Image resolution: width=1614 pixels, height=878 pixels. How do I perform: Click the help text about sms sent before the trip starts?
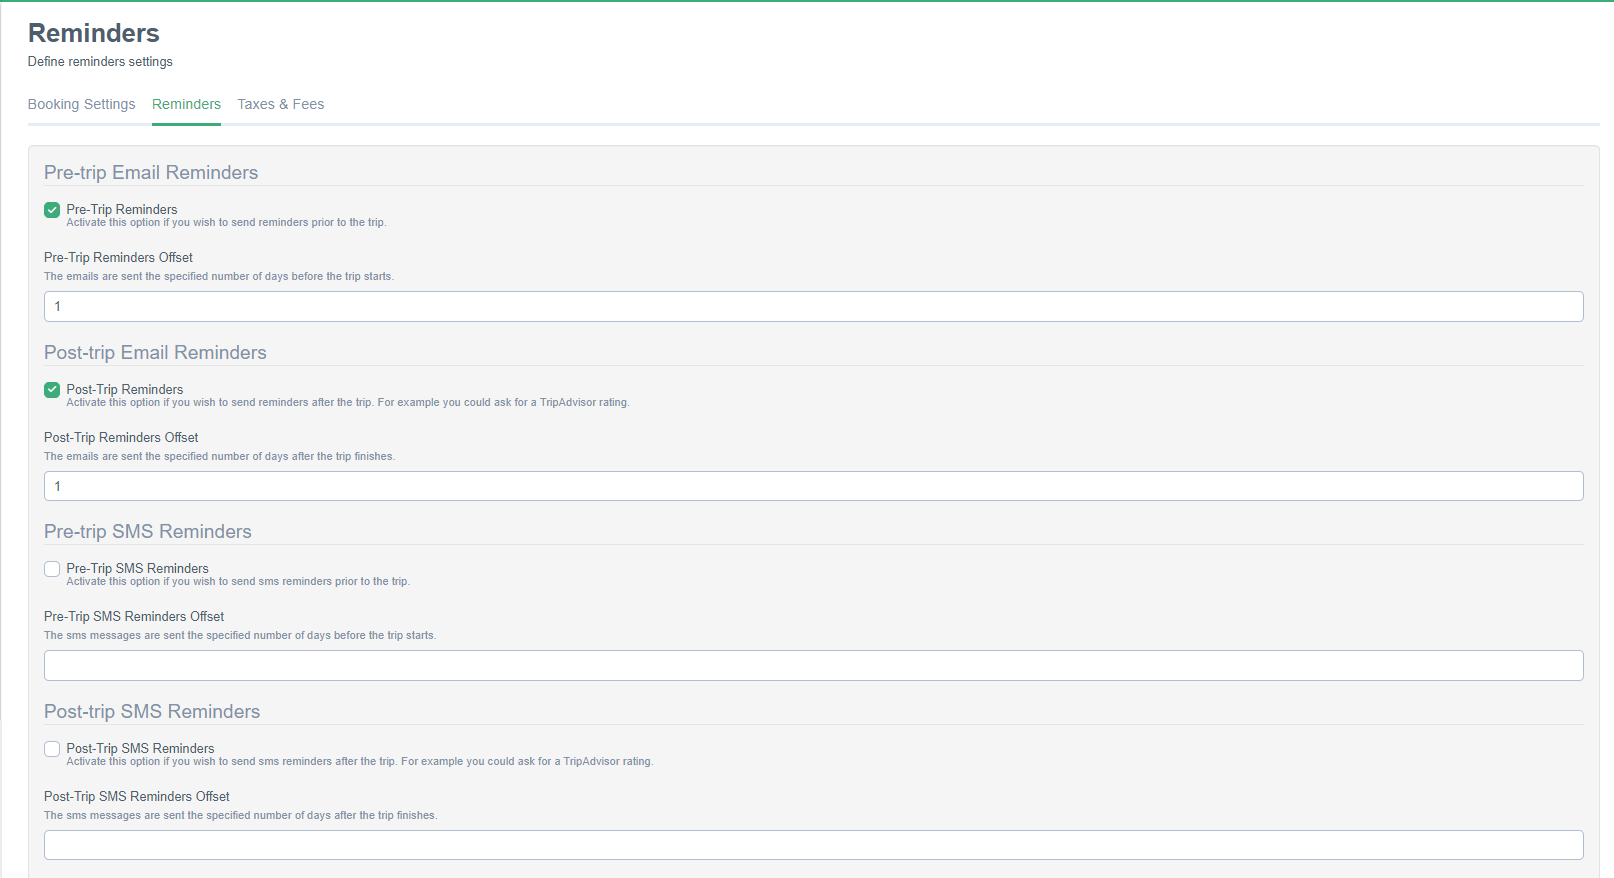[x=240, y=635]
